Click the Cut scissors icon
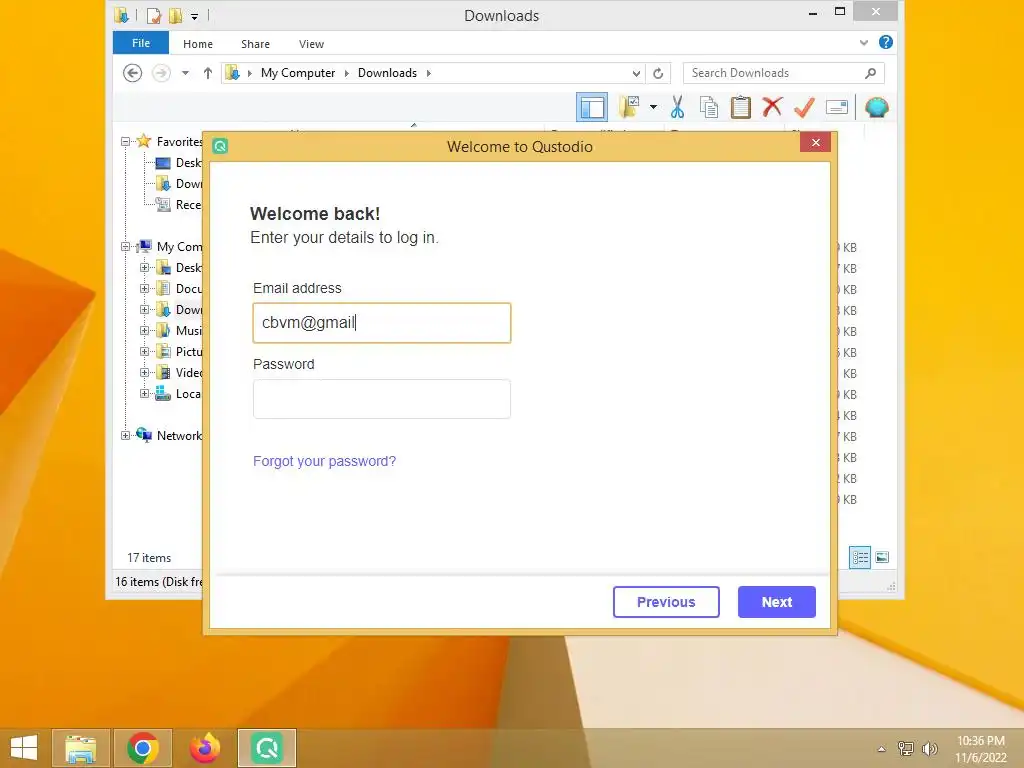This screenshot has height=768, width=1024. 677,107
